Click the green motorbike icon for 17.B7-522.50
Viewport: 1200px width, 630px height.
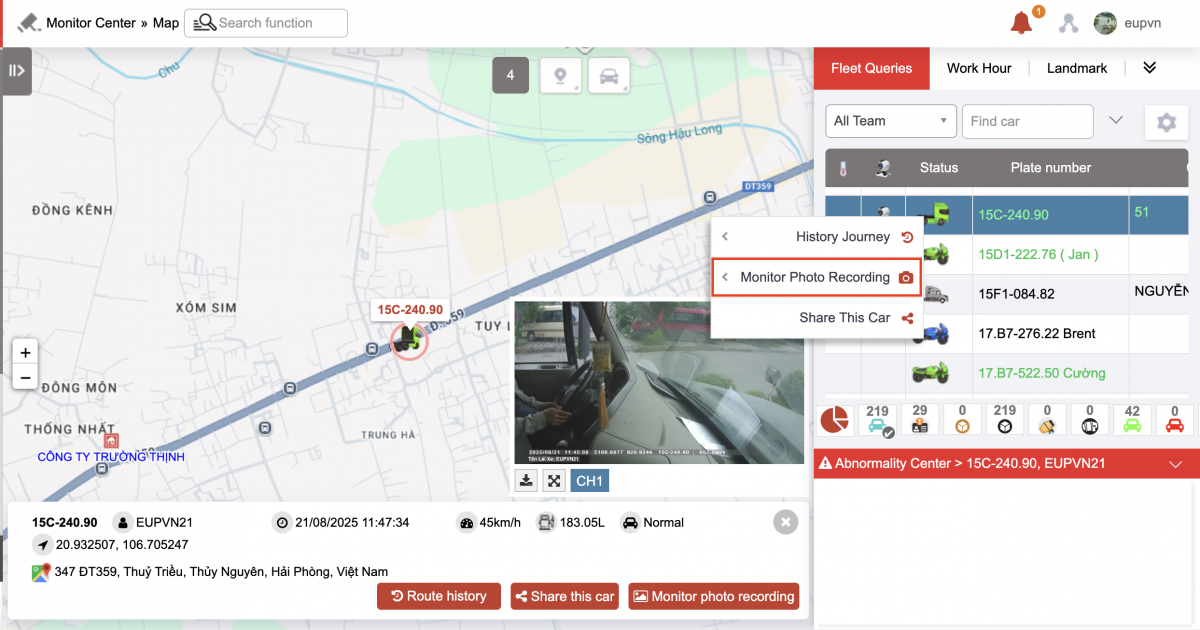[930, 373]
